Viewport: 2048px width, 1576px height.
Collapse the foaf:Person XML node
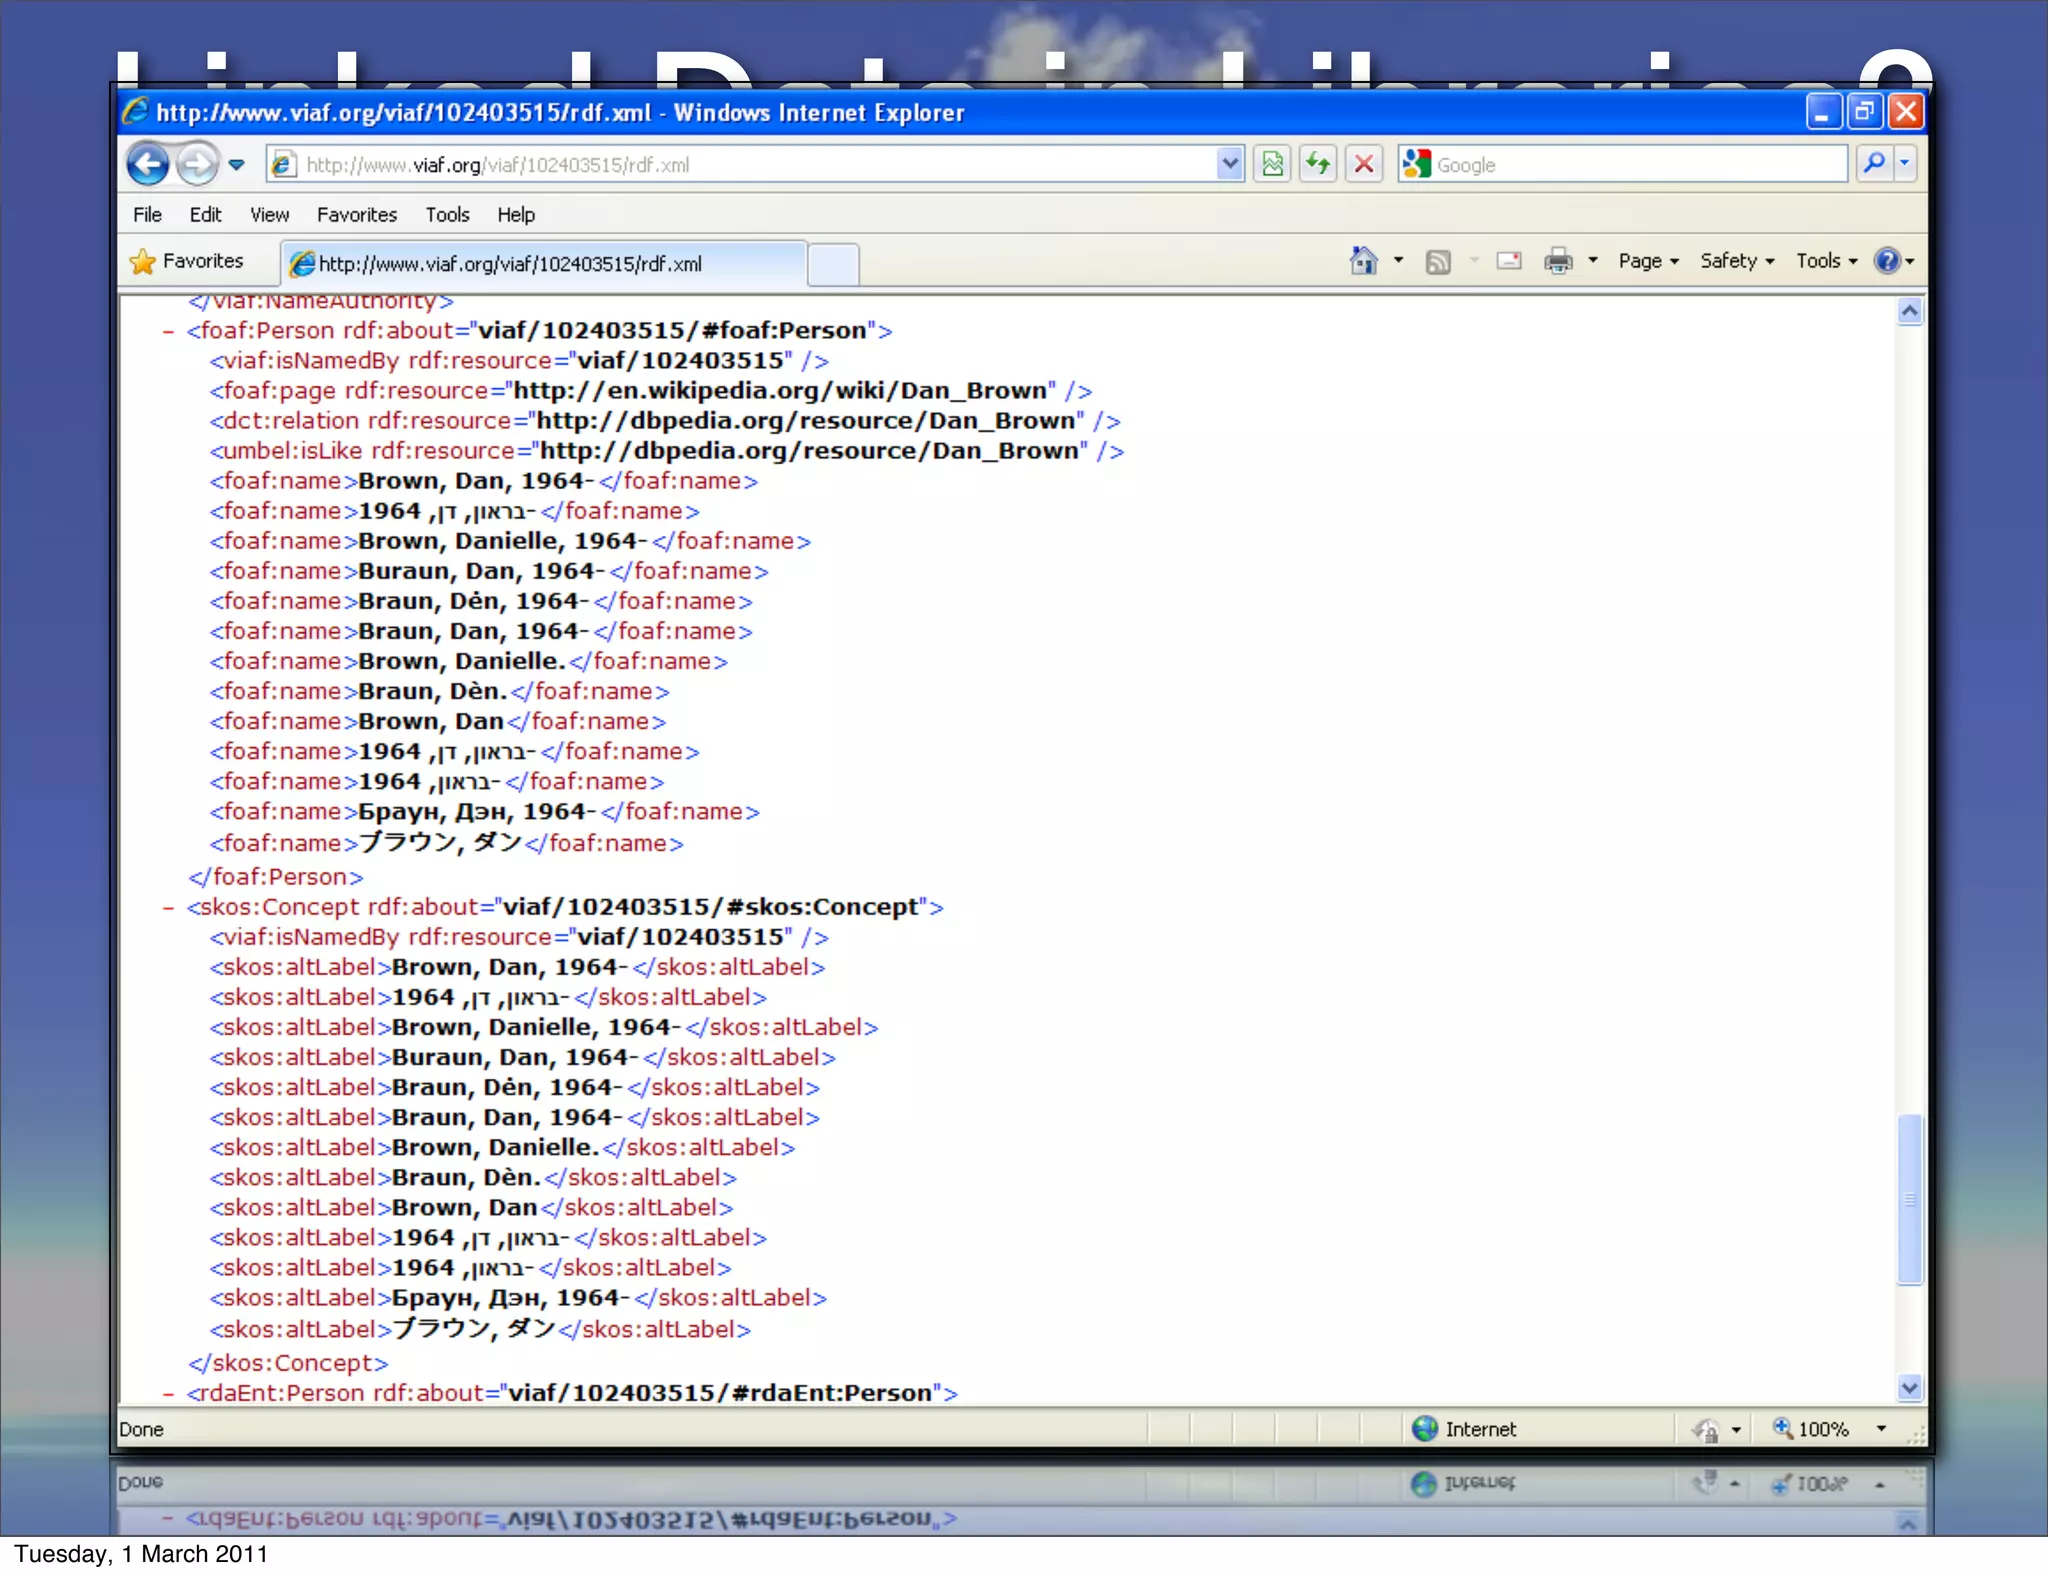point(168,331)
